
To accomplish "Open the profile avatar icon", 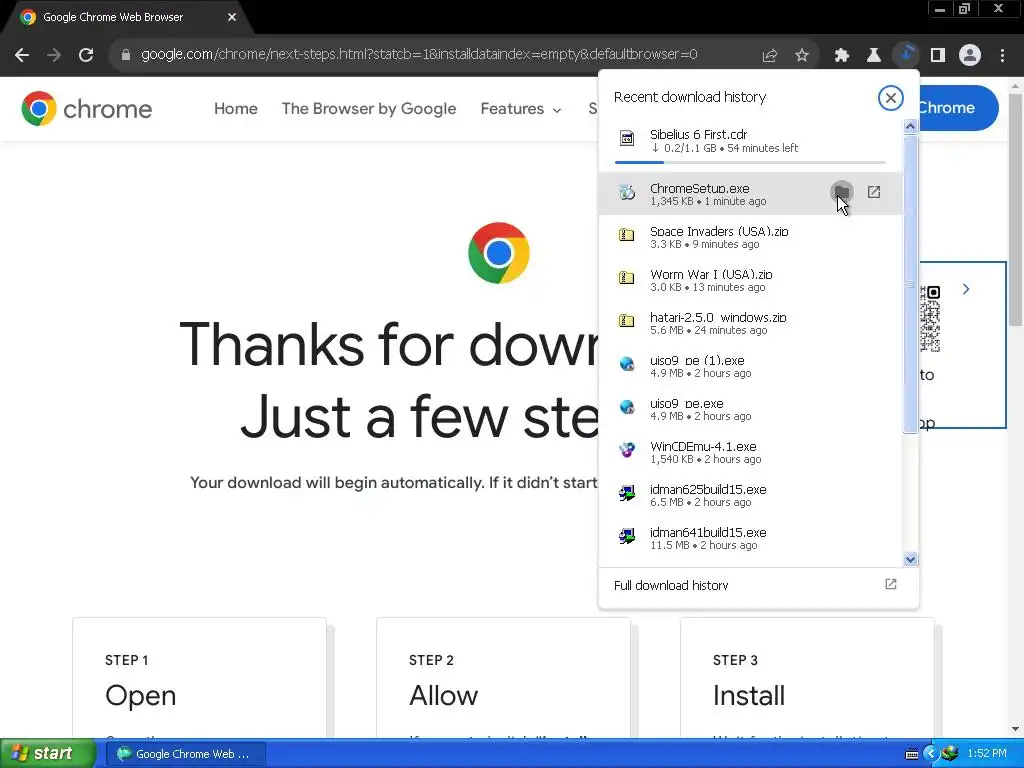I will tap(970, 55).
